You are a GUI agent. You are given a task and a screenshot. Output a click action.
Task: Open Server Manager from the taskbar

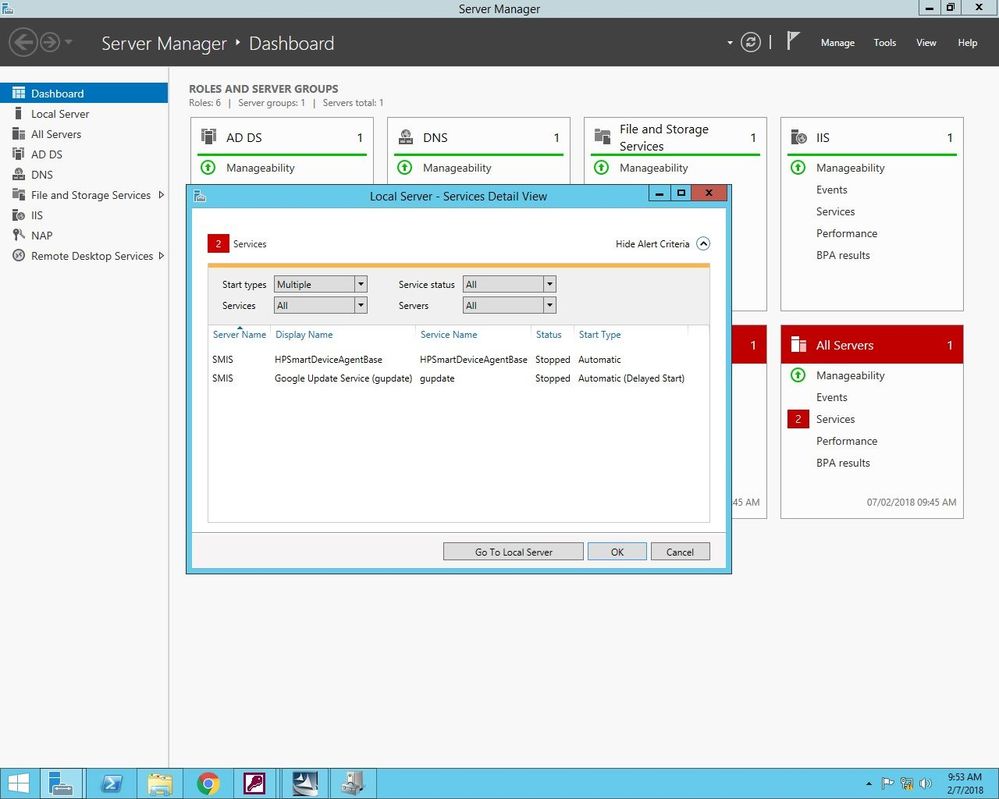tap(61, 784)
